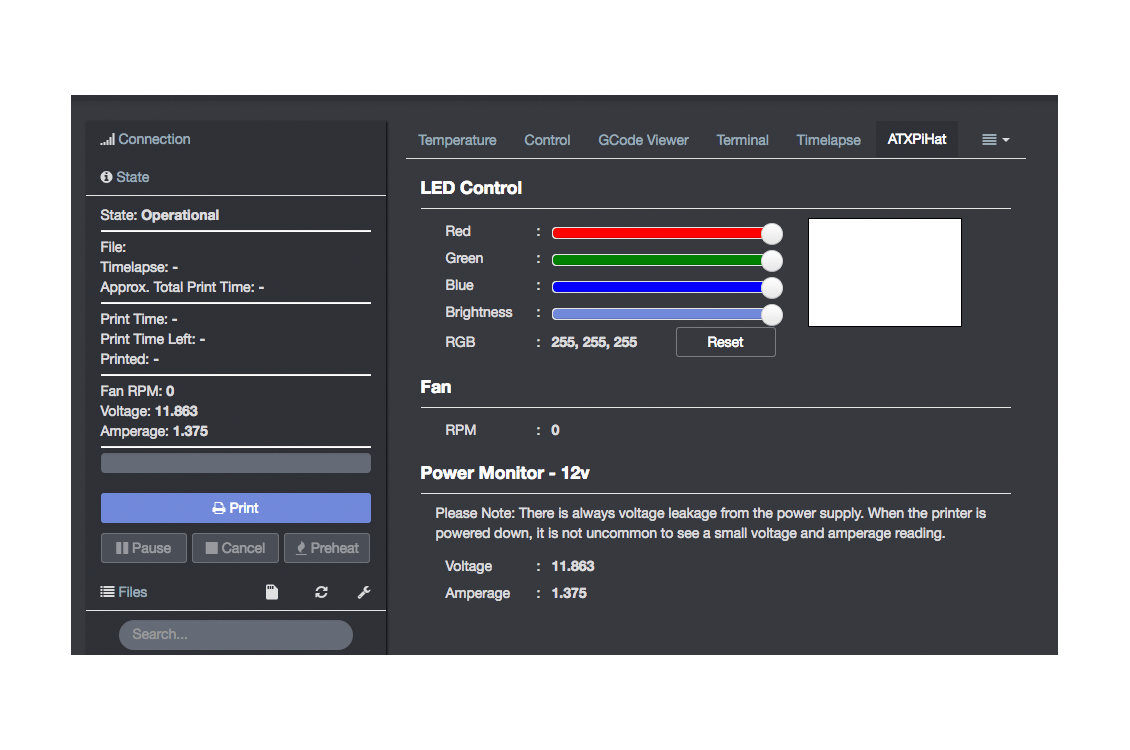Click the State info icon

[106, 177]
